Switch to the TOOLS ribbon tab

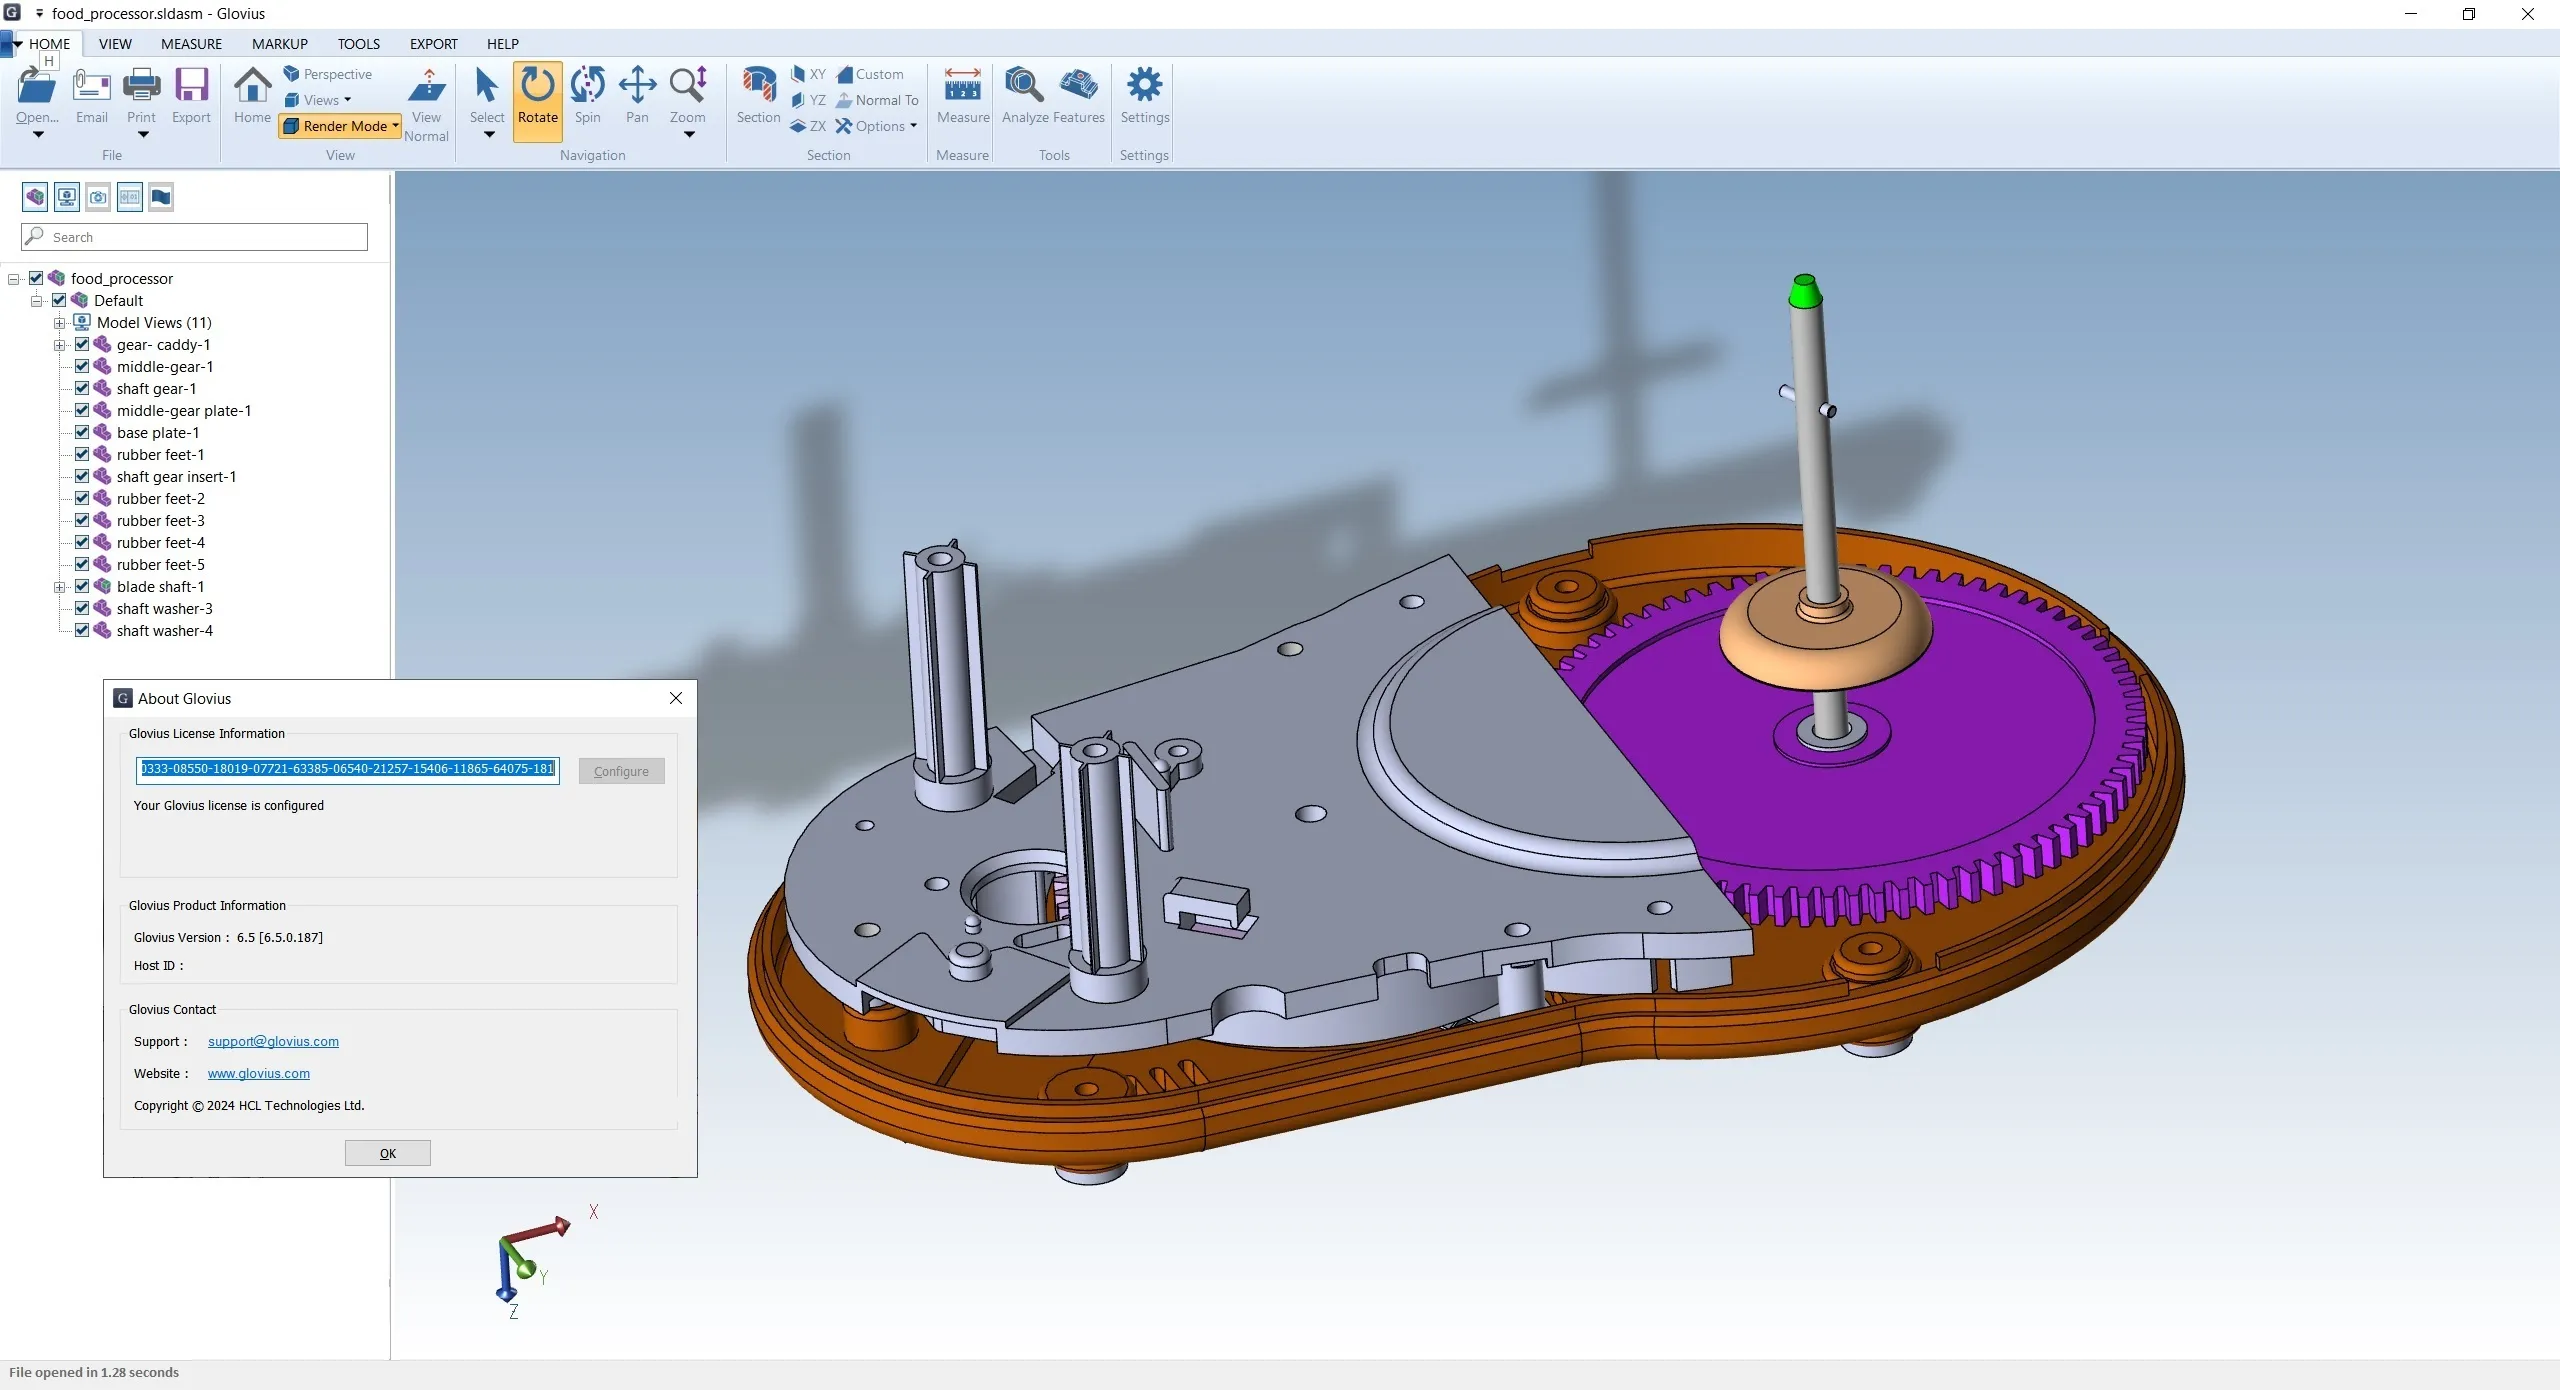pyautogui.click(x=358, y=44)
